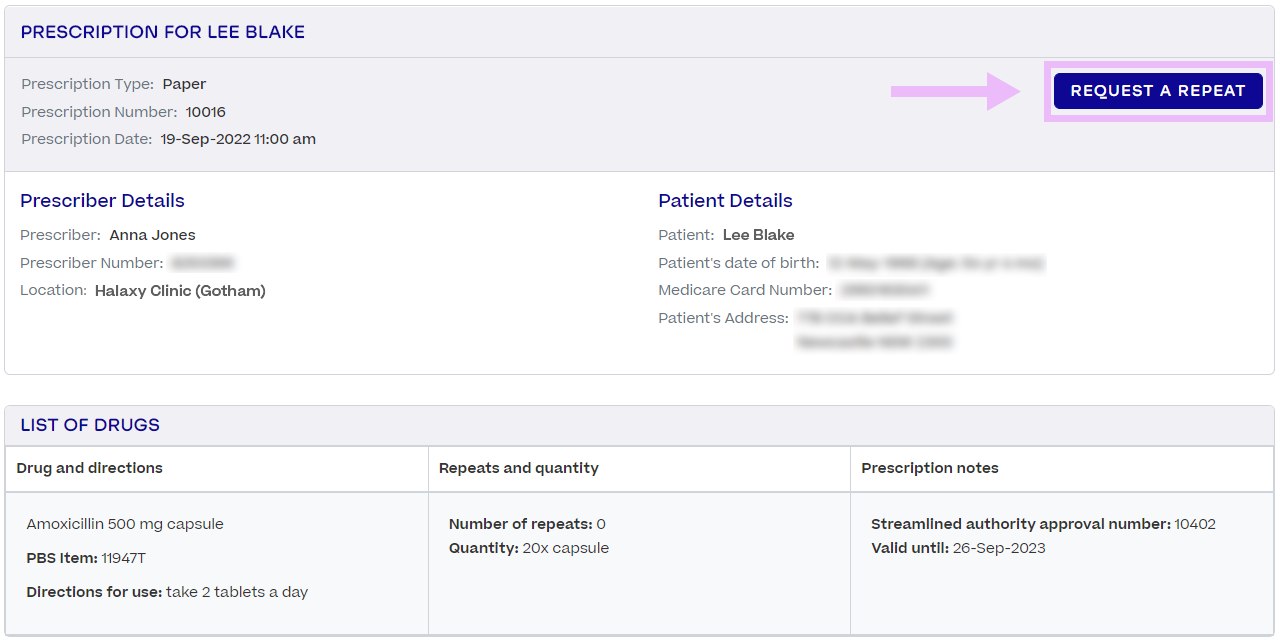Click the Repeats and quantity column header
1280x641 pixels.
click(518, 468)
